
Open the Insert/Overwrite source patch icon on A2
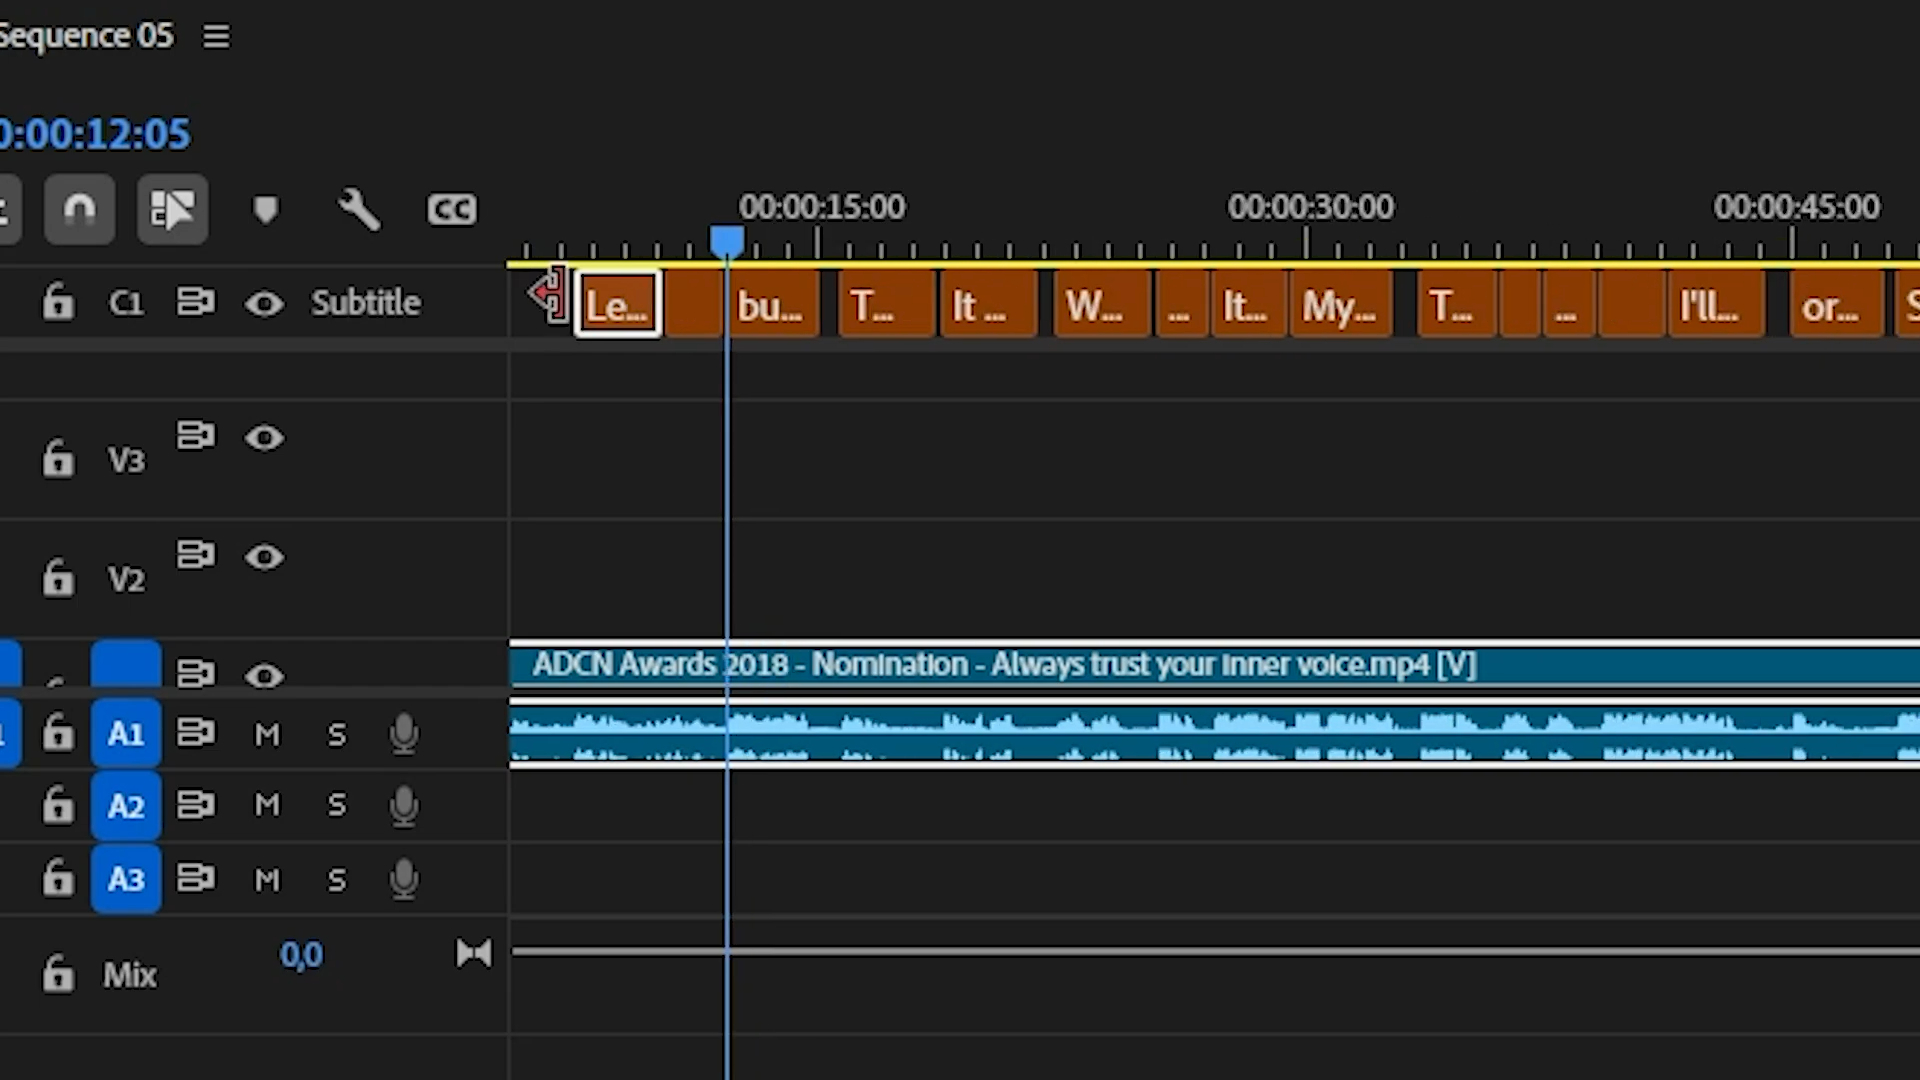(x=196, y=806)
